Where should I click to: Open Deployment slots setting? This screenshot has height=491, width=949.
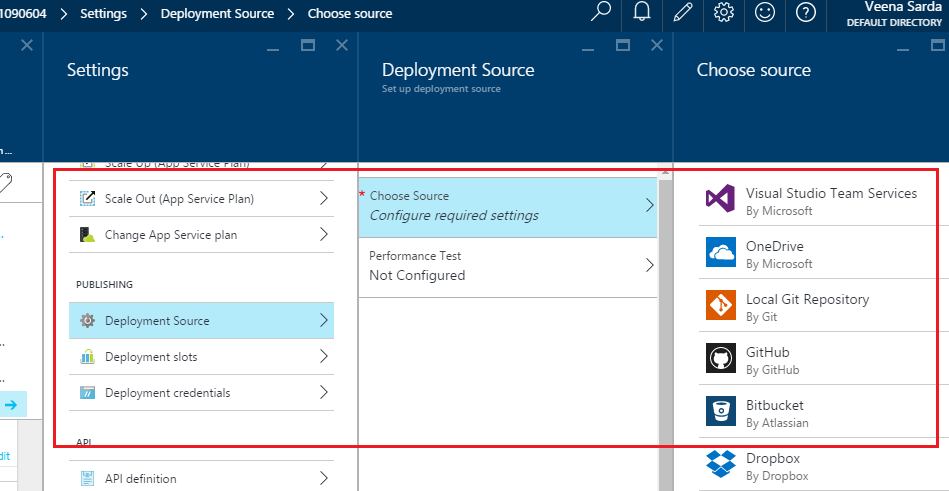pos(201,357)
